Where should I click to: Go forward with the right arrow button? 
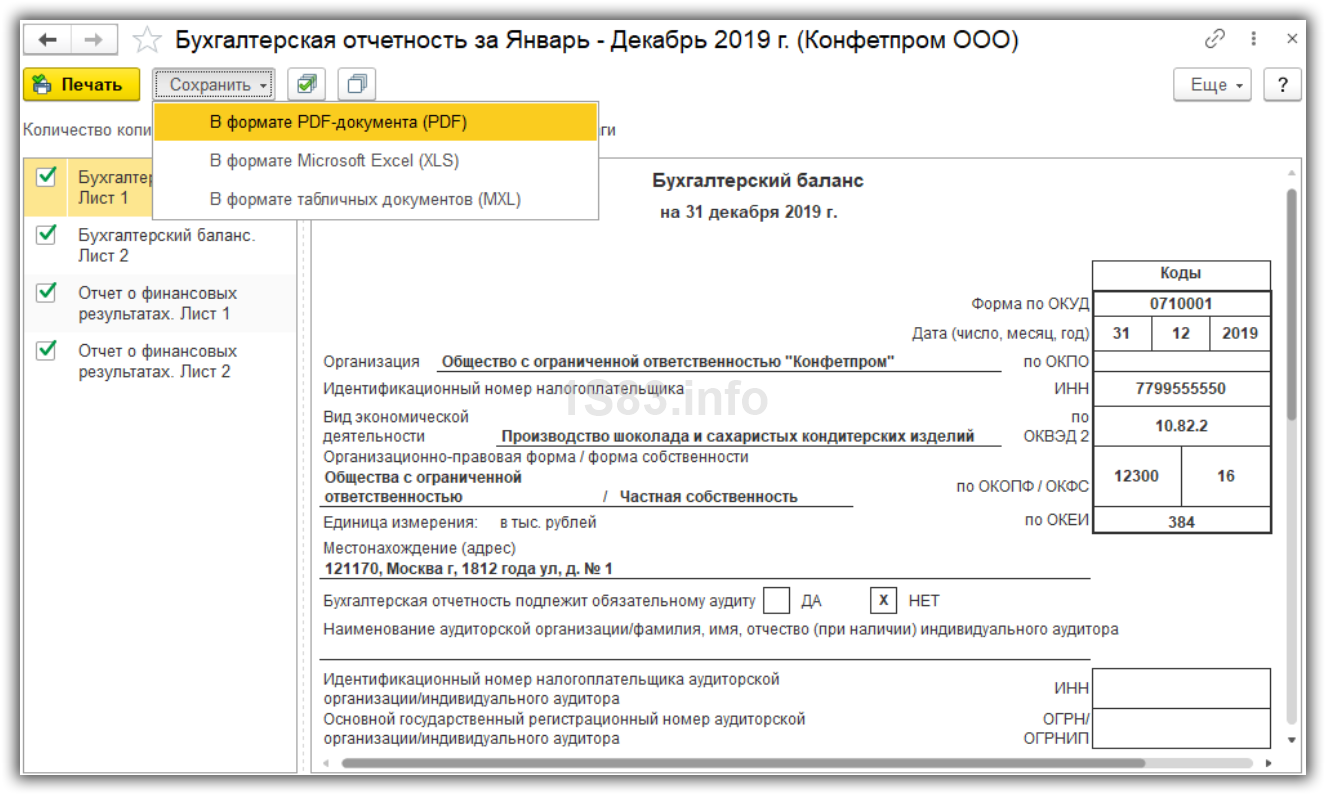point(93,40)
